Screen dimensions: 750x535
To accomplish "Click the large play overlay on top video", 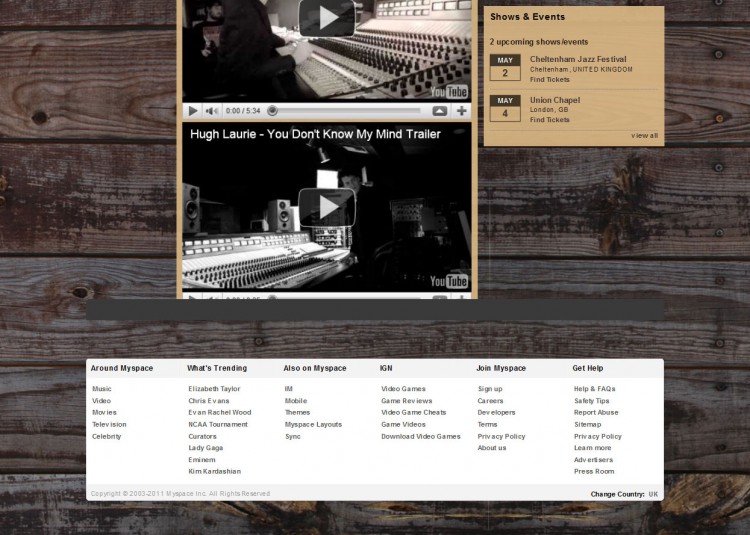I will (x=327, y=17).
